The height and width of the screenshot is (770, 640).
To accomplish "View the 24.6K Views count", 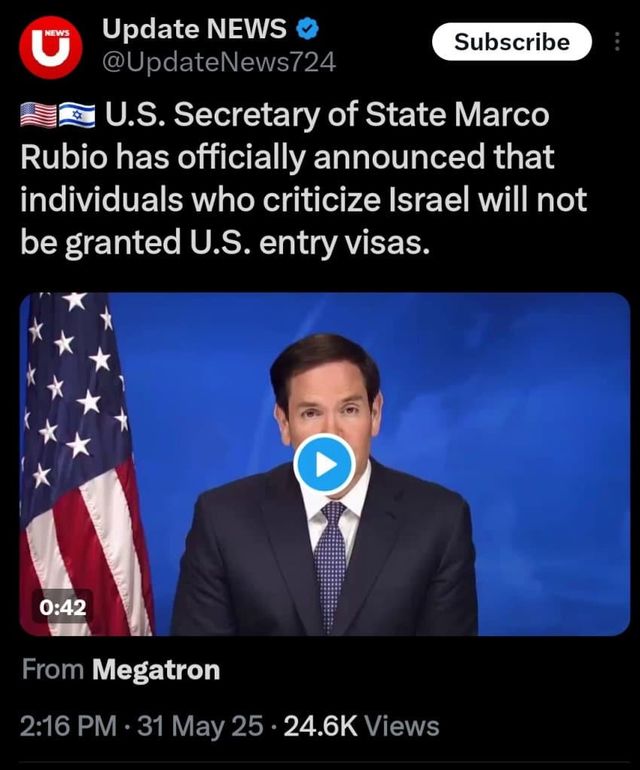I will [x=362, y=726].
